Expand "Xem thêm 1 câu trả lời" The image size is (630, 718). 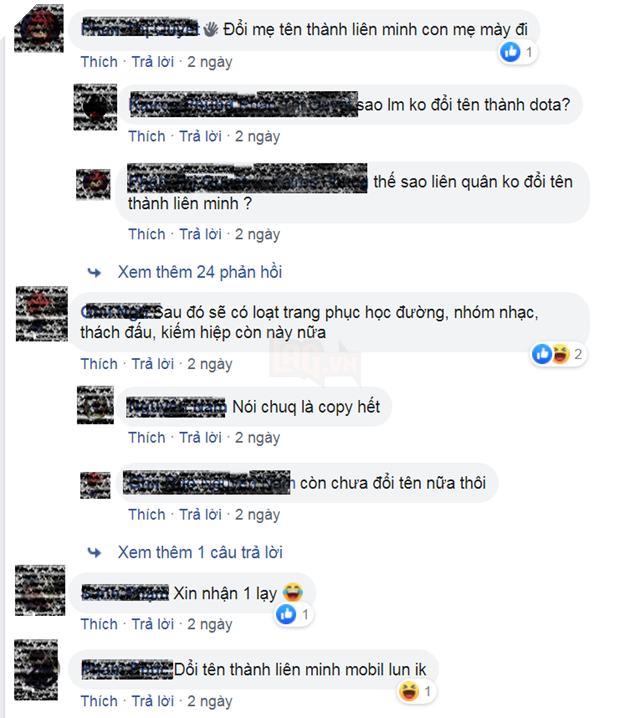pyautogui.click(x=200, y=552)
